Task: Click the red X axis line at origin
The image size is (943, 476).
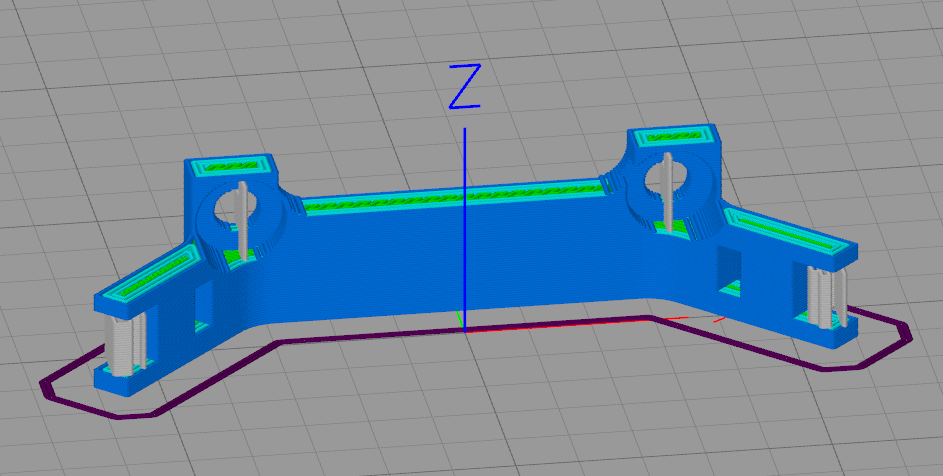Action: (556, 325)
